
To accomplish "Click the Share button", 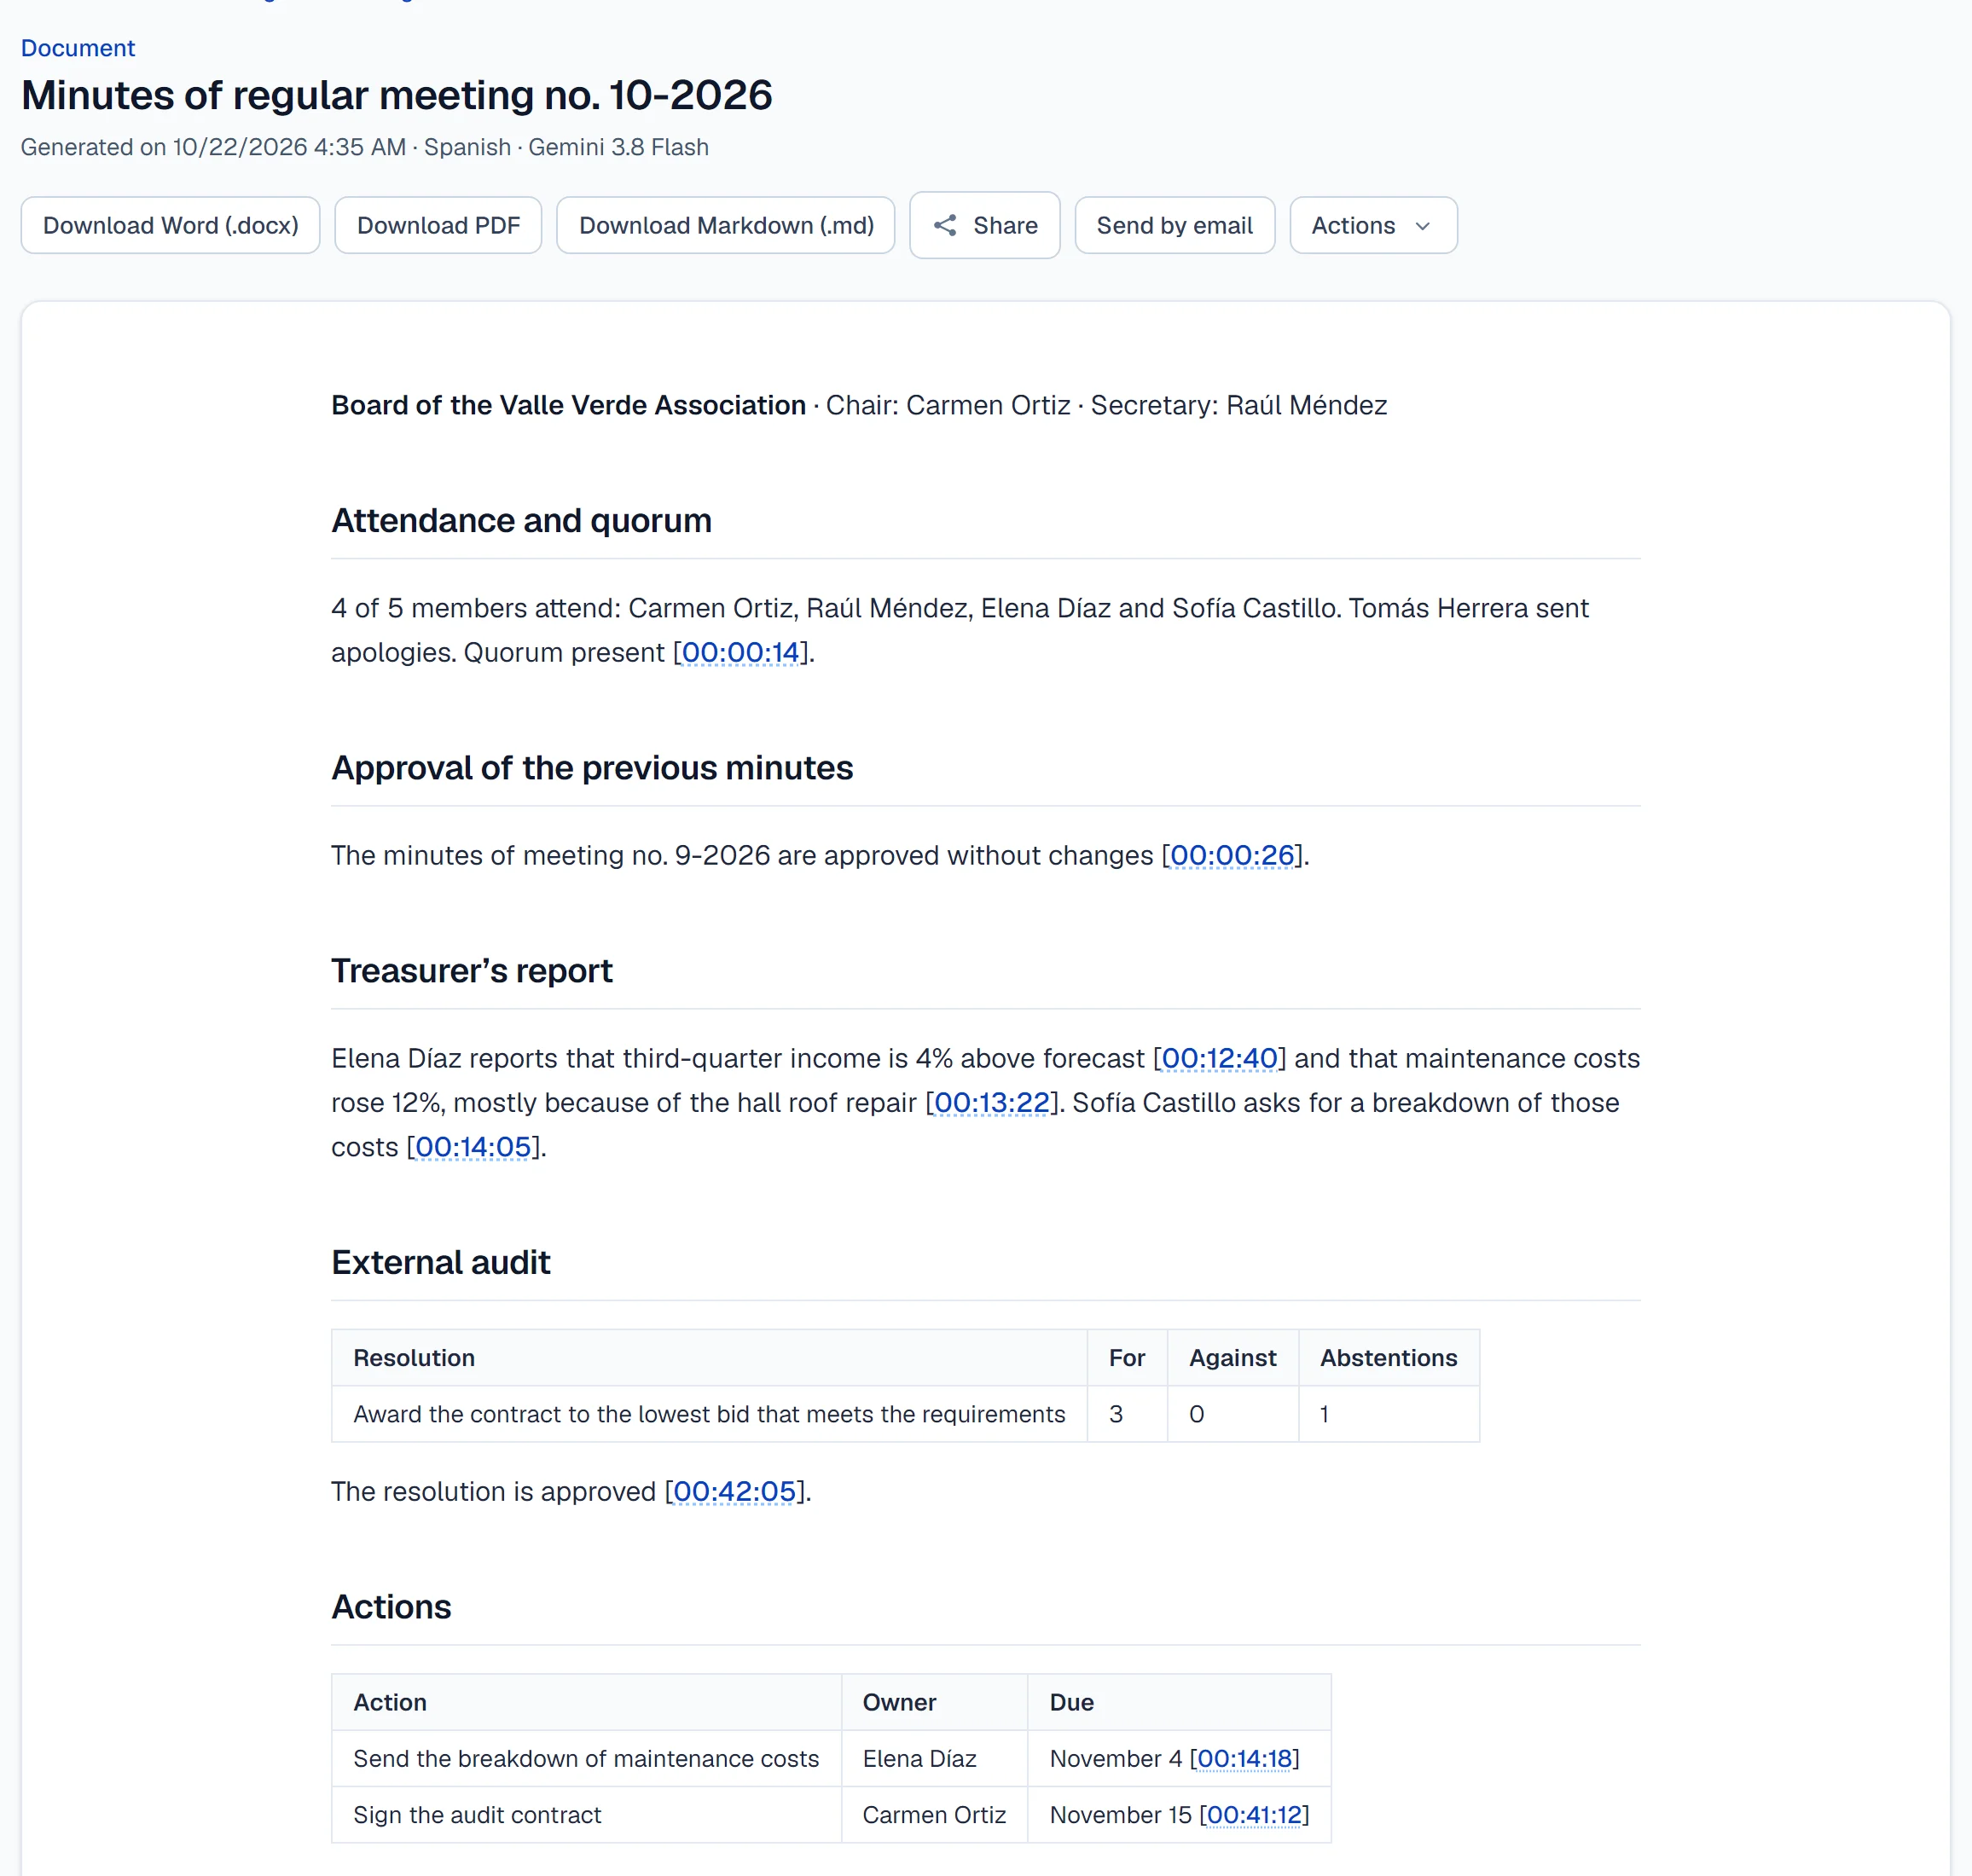I will pyautogui.click(x=985, y=225).
